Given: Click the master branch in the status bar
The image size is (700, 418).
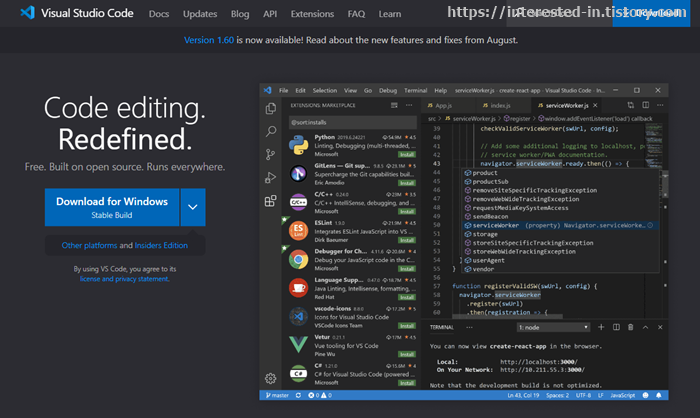Looking at the screenshot, I should (277, 395).
